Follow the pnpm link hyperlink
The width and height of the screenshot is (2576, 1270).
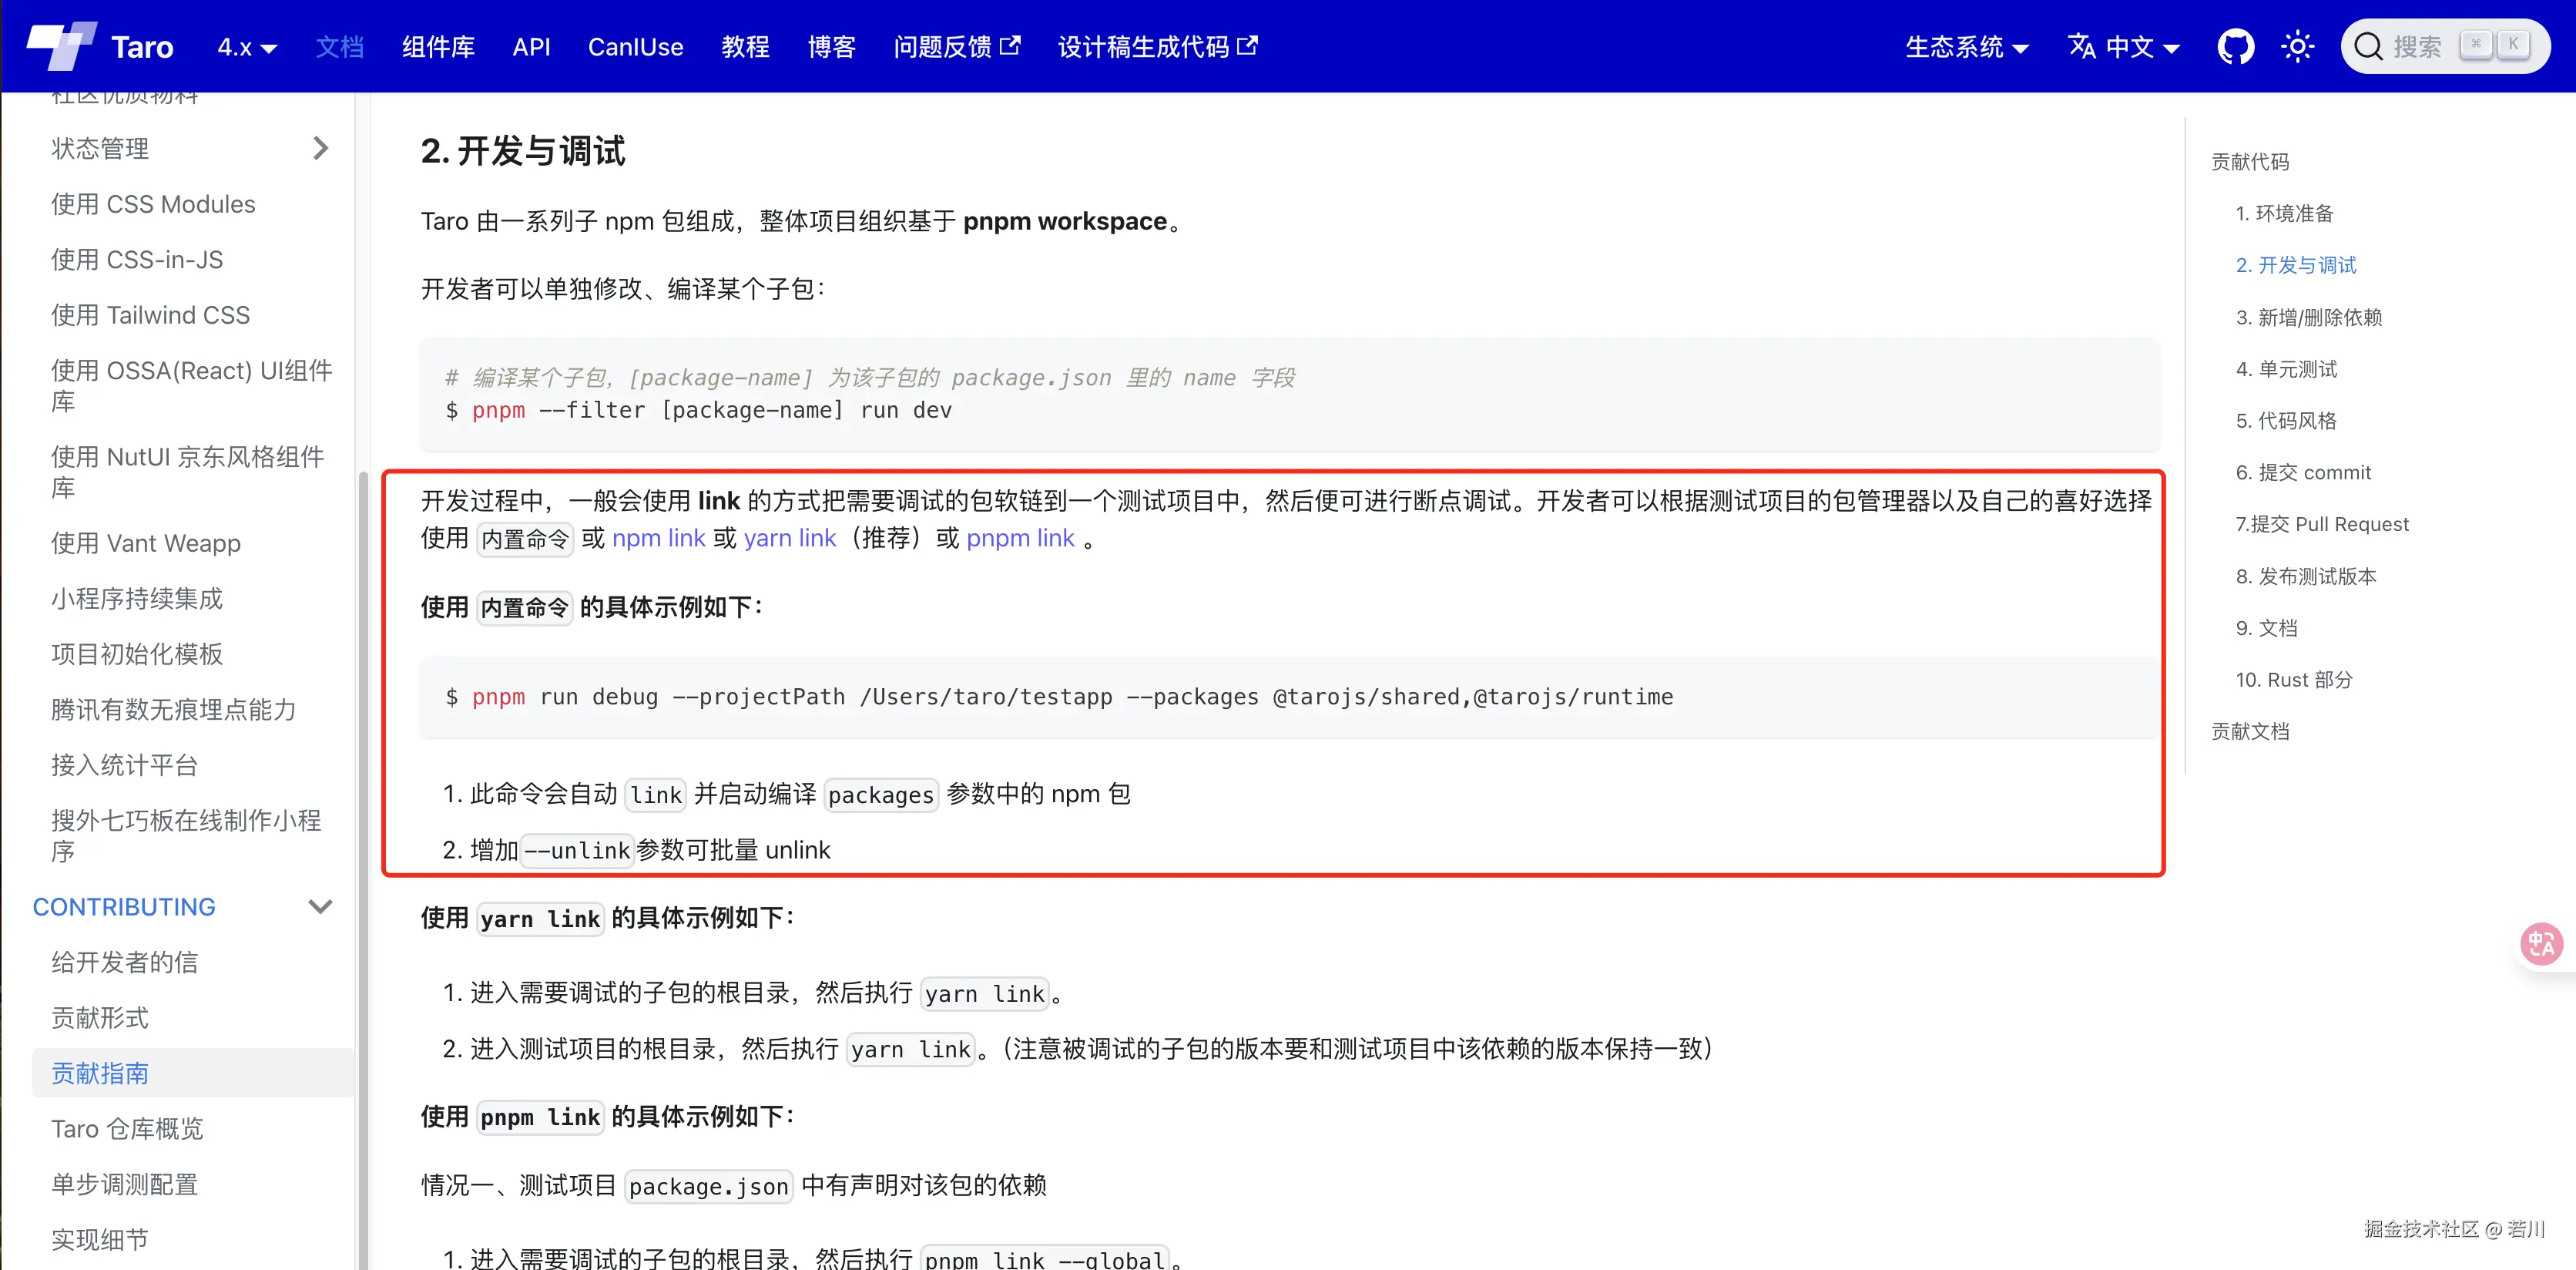click(x=1020, y=538)
